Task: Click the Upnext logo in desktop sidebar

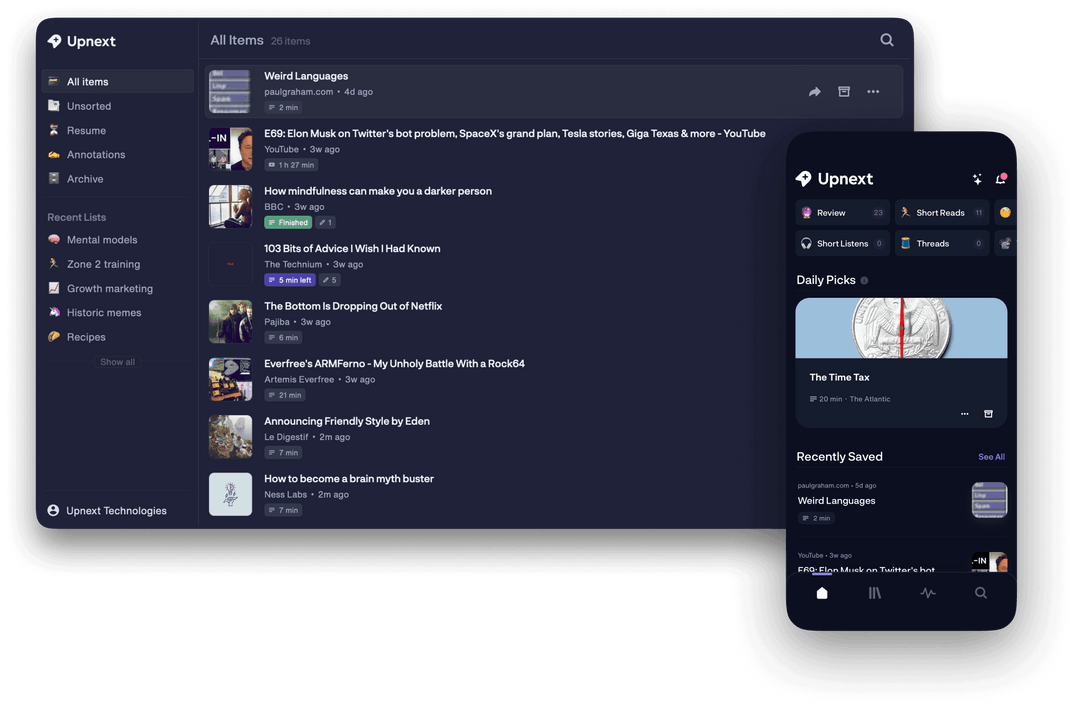Action: [x=81, y=41]
